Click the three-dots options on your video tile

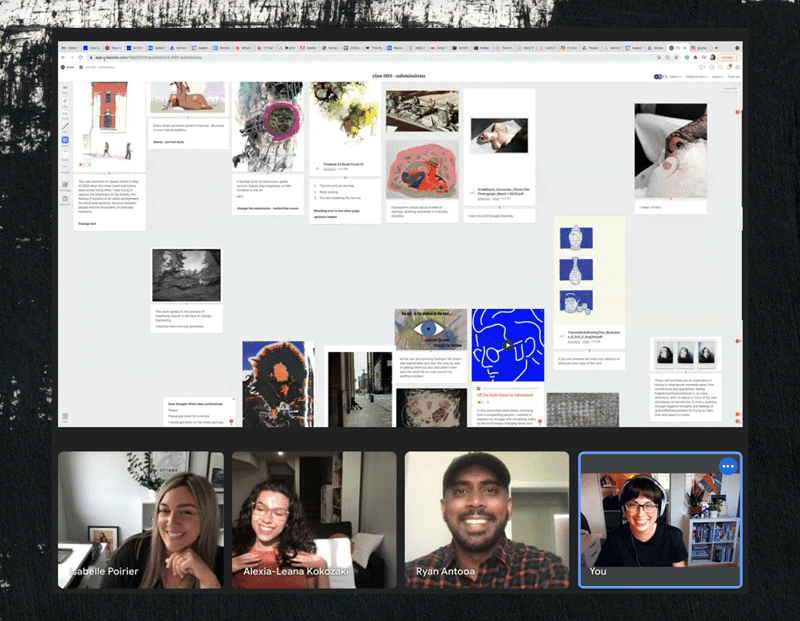click(x=727, y=467)
